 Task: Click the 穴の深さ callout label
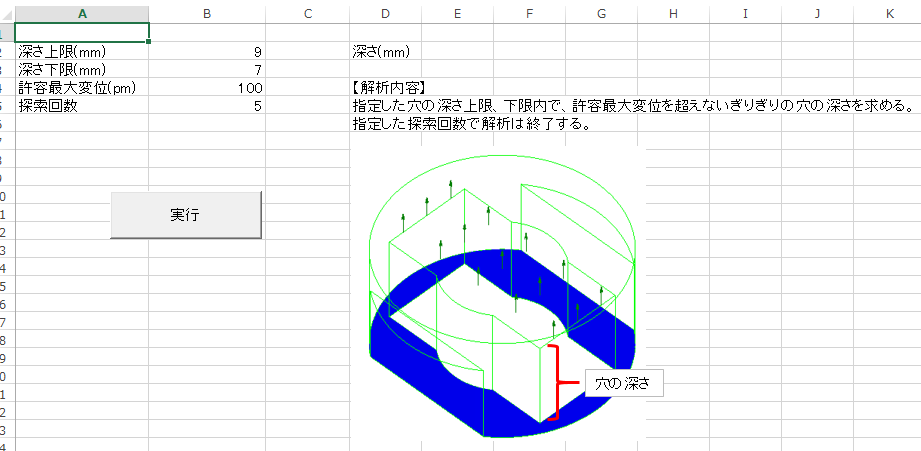(624, 383)
